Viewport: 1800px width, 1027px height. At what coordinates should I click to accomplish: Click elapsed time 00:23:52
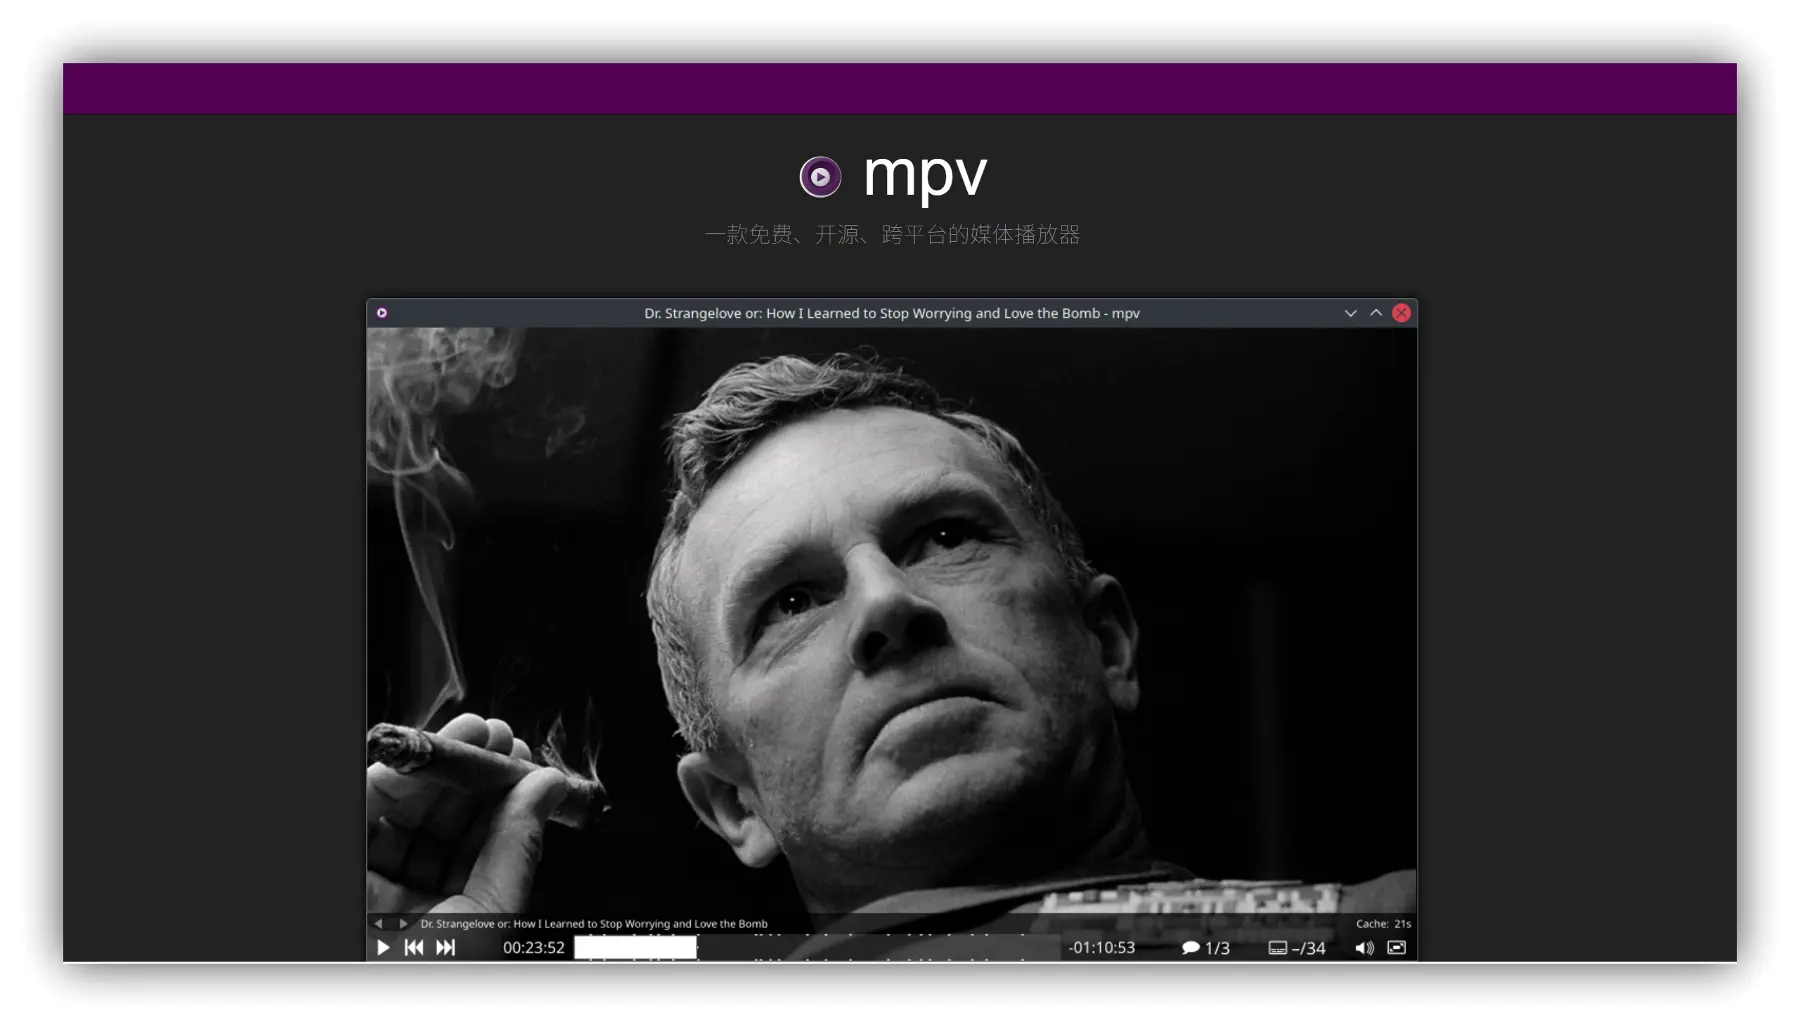(x=534, y=947)
